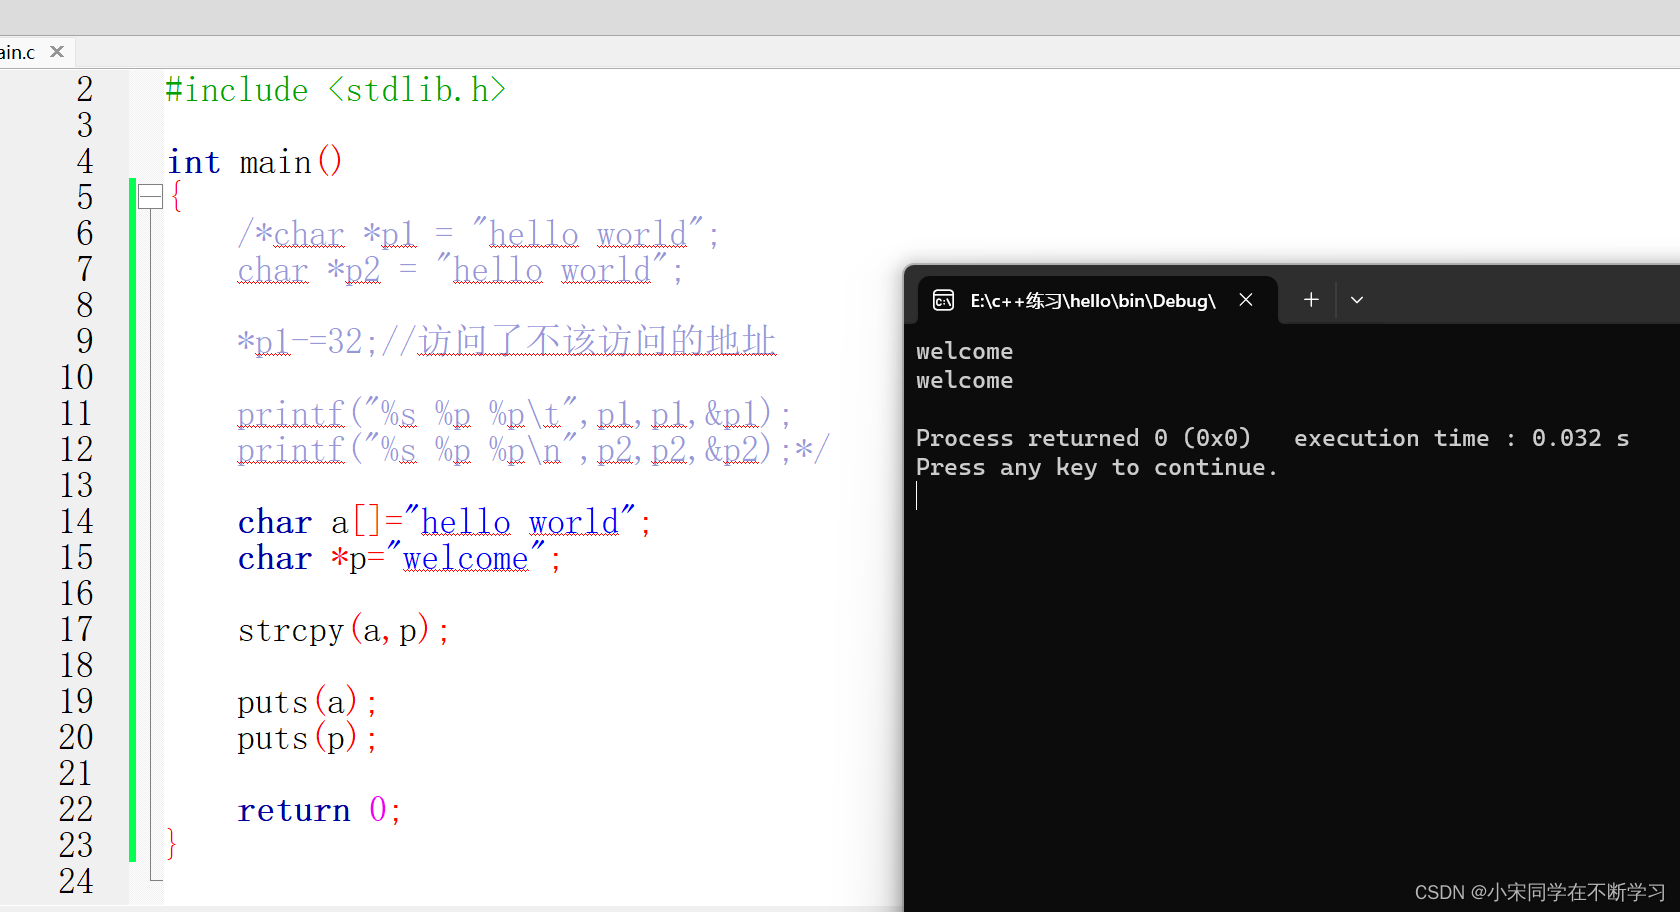Close the hello\bin\Debug terminal tab
The height and width of the screenshot is (912, 1680).
1246,299
